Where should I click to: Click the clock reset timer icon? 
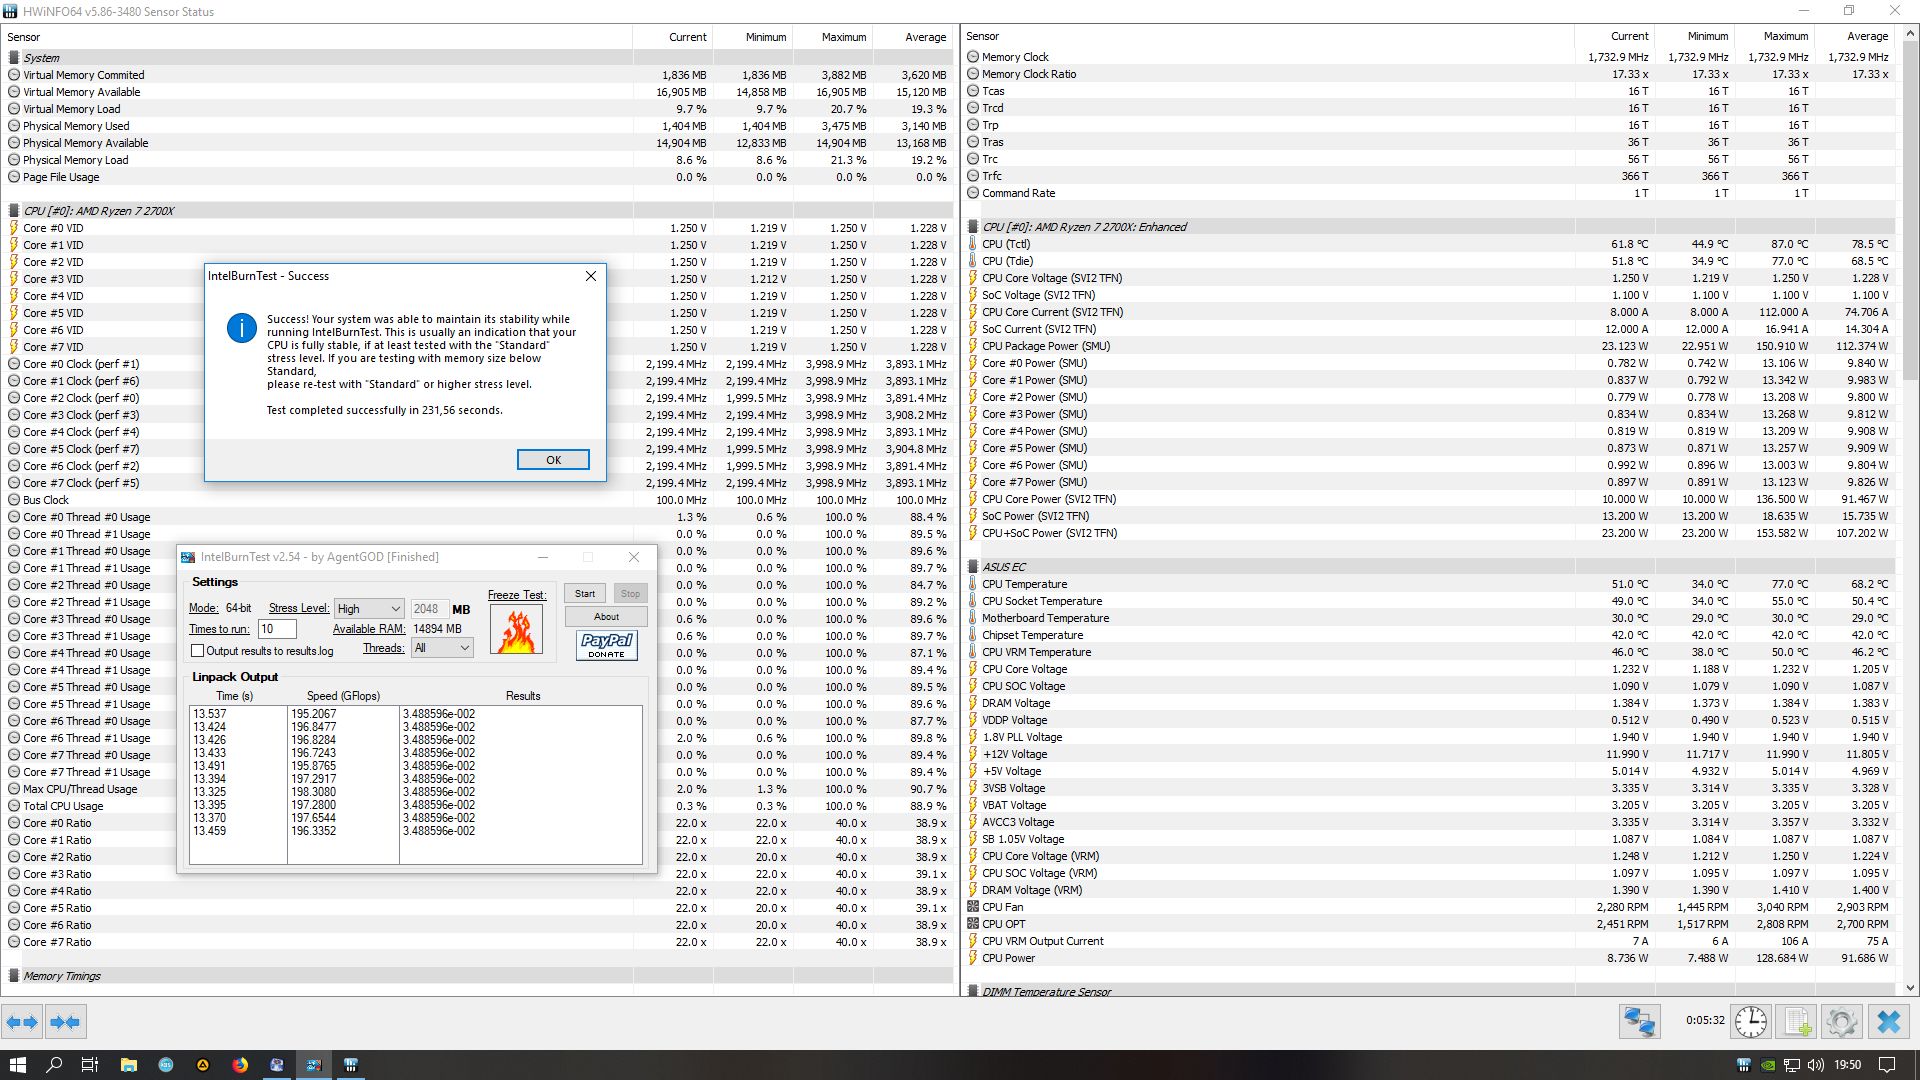[1750, 1022]
